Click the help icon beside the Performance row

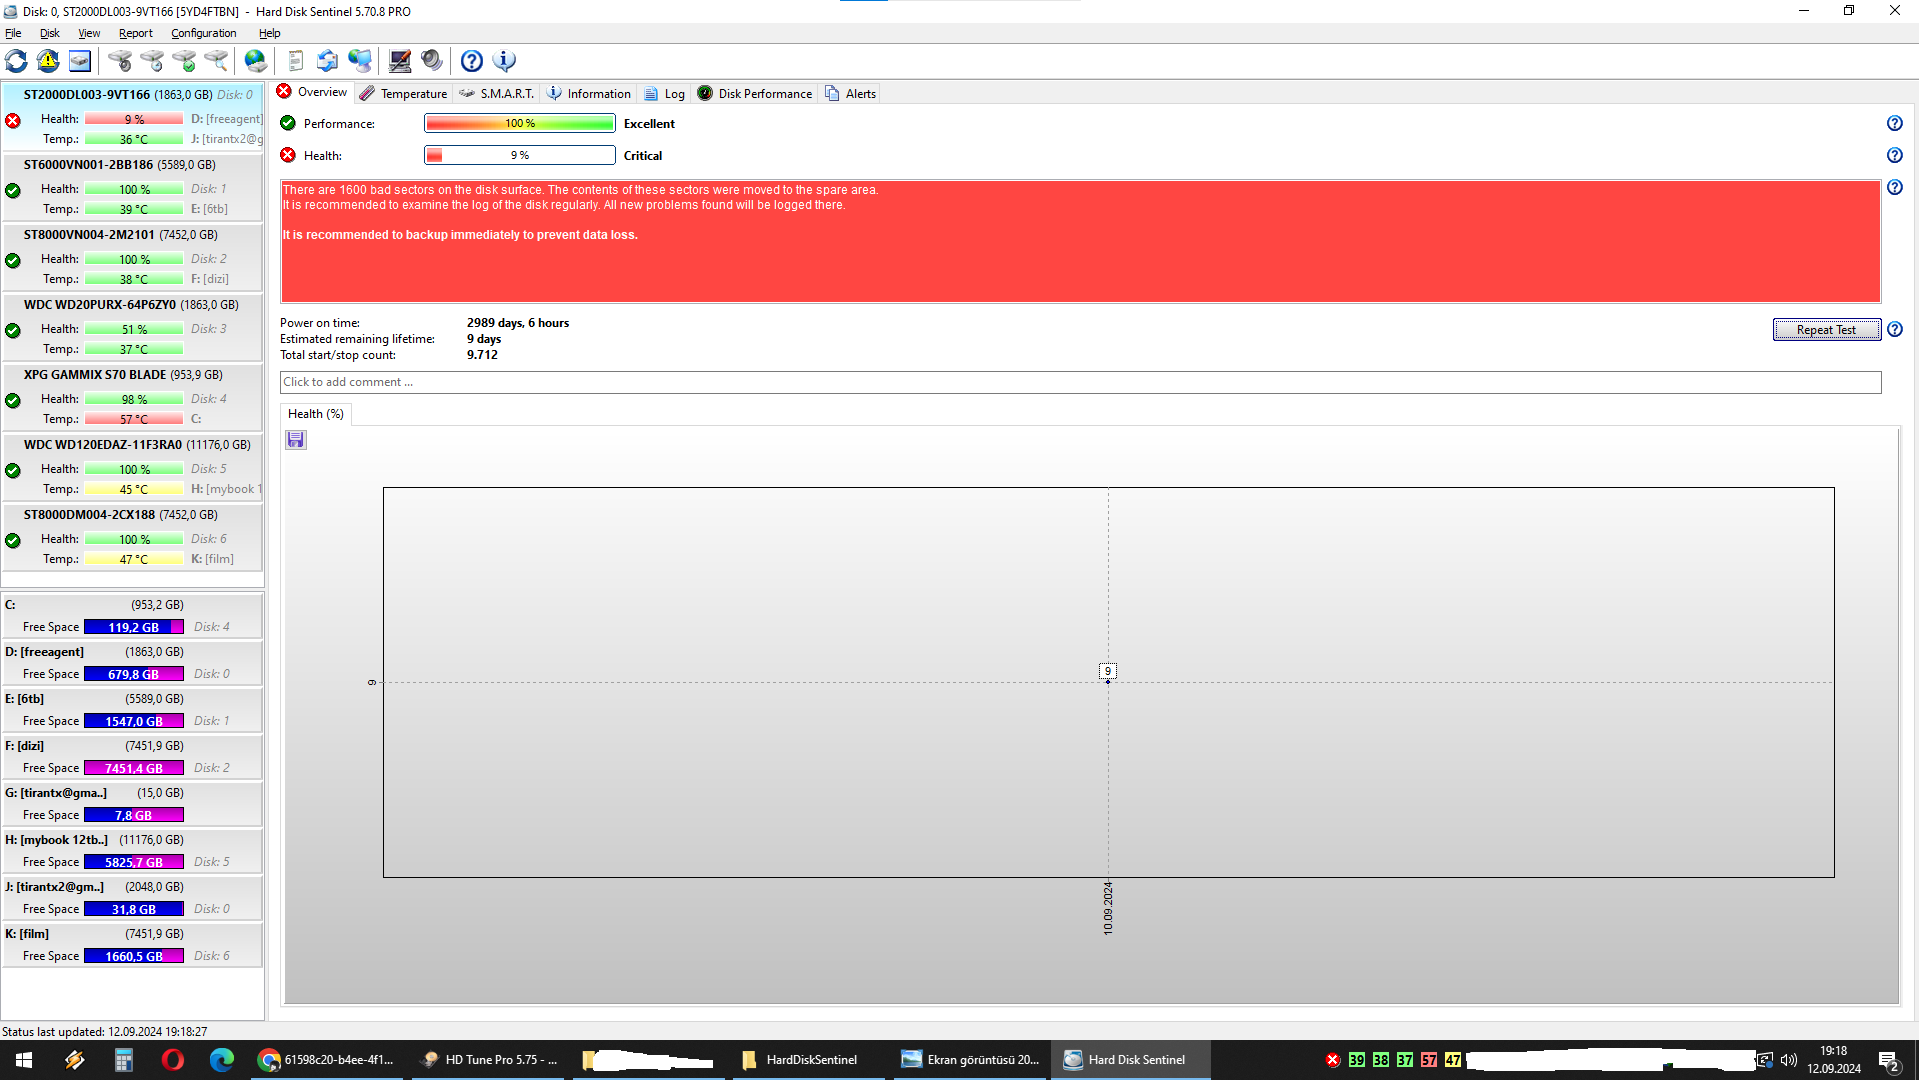(1894, 123)
